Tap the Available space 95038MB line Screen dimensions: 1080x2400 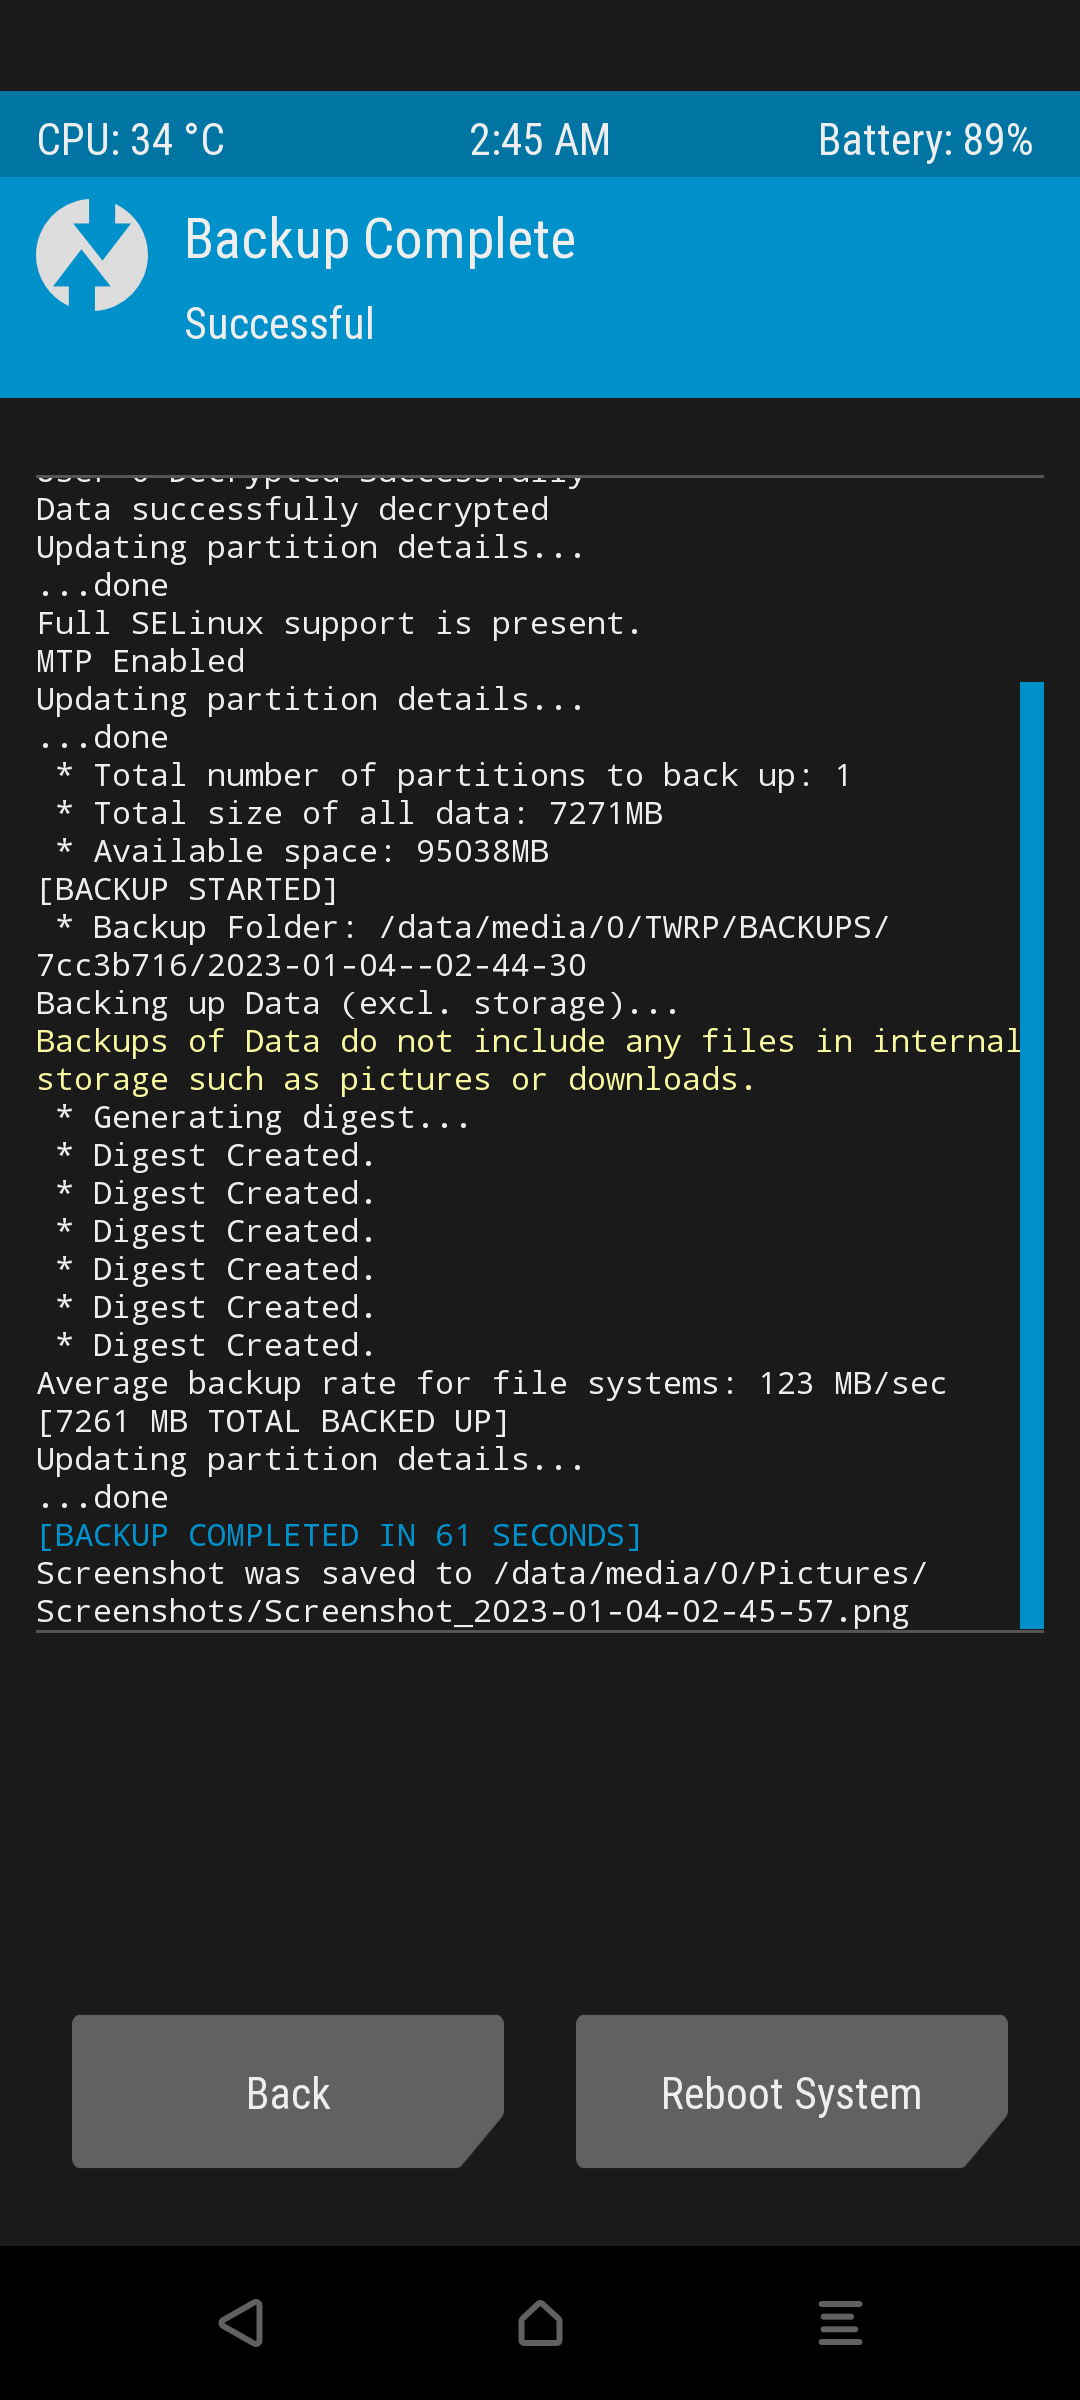click(x=302, y=851)
